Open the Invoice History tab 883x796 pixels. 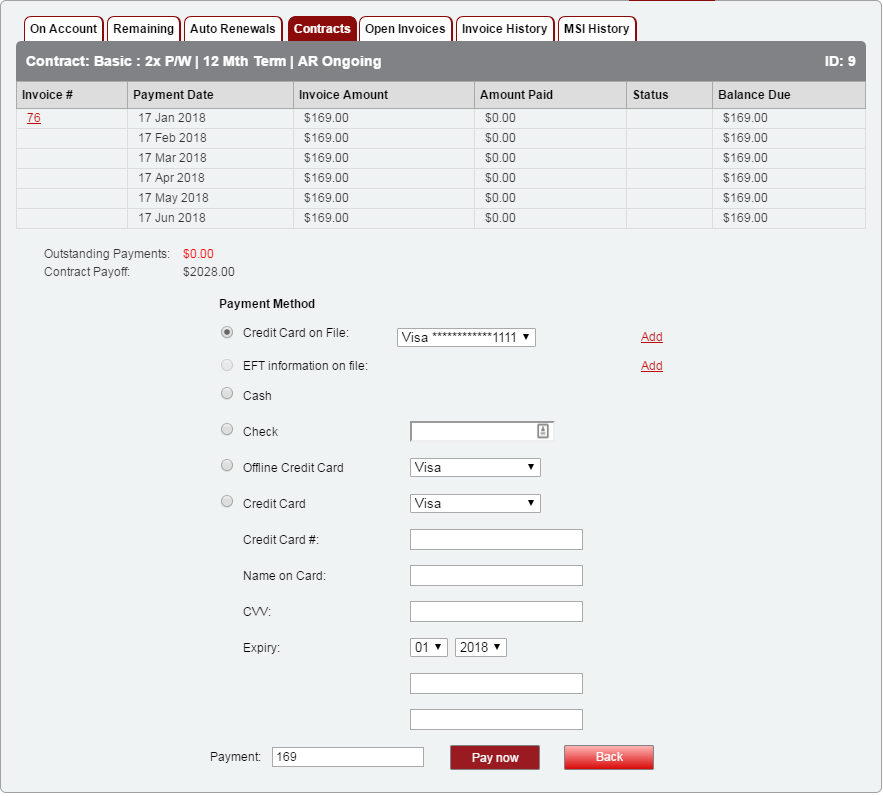504,29
